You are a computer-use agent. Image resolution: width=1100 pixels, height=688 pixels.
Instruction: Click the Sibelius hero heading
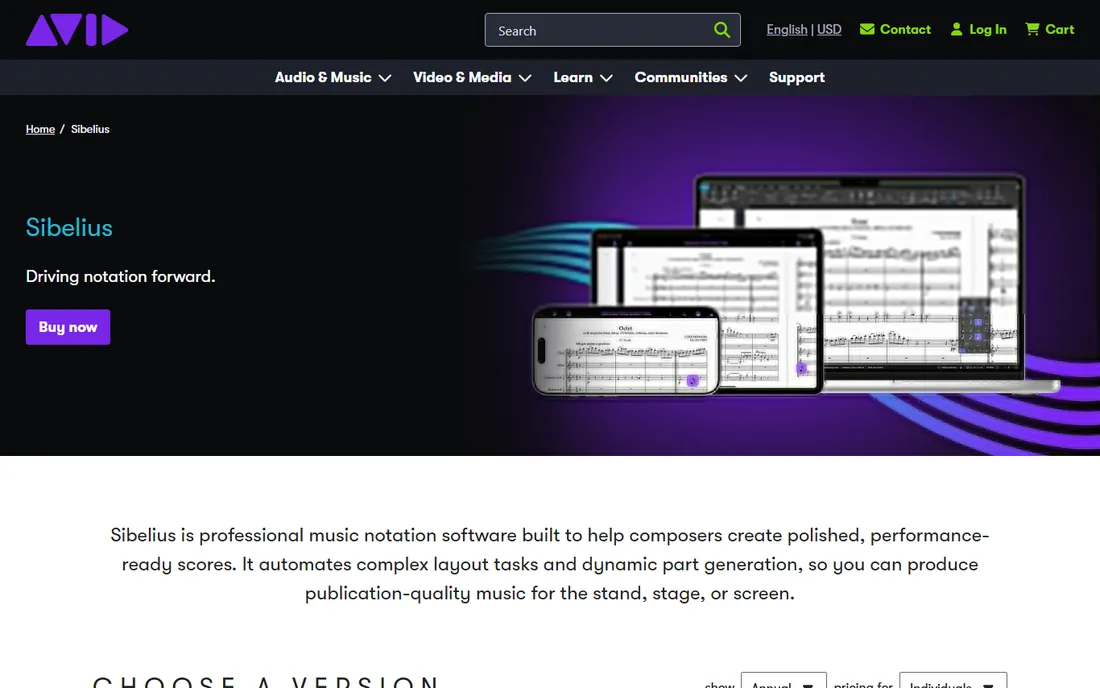point(69,227)
